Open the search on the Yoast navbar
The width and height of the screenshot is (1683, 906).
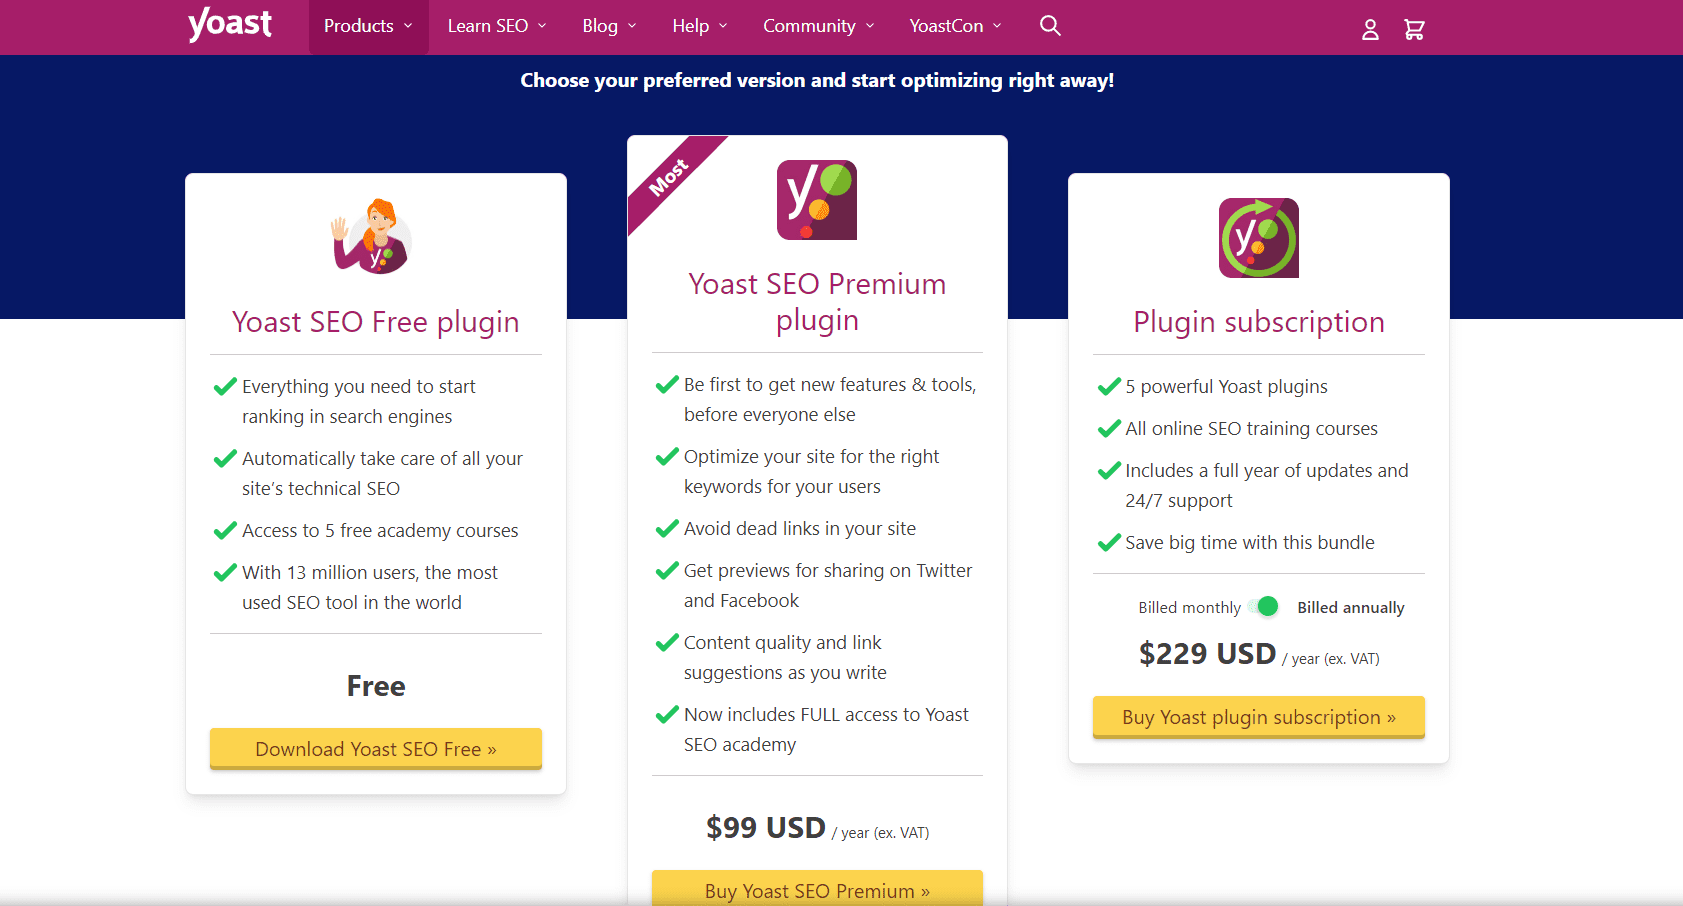[1049, 26]
